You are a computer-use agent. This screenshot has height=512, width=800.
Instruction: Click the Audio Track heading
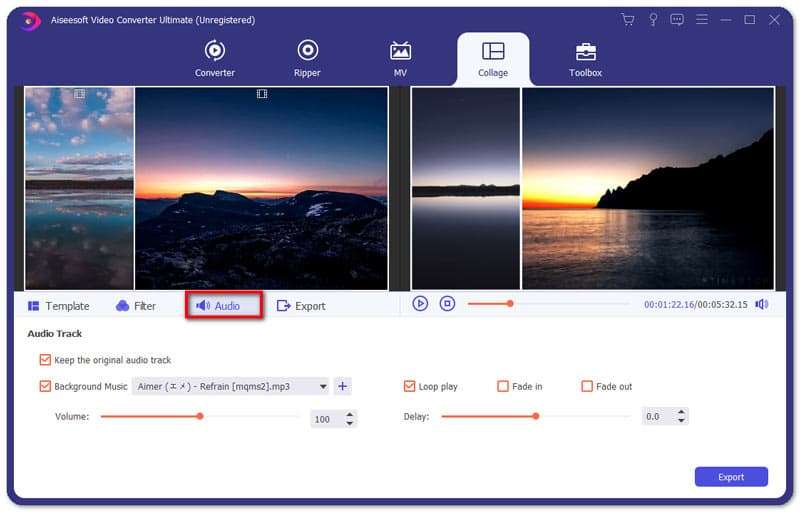coord(55,334)
